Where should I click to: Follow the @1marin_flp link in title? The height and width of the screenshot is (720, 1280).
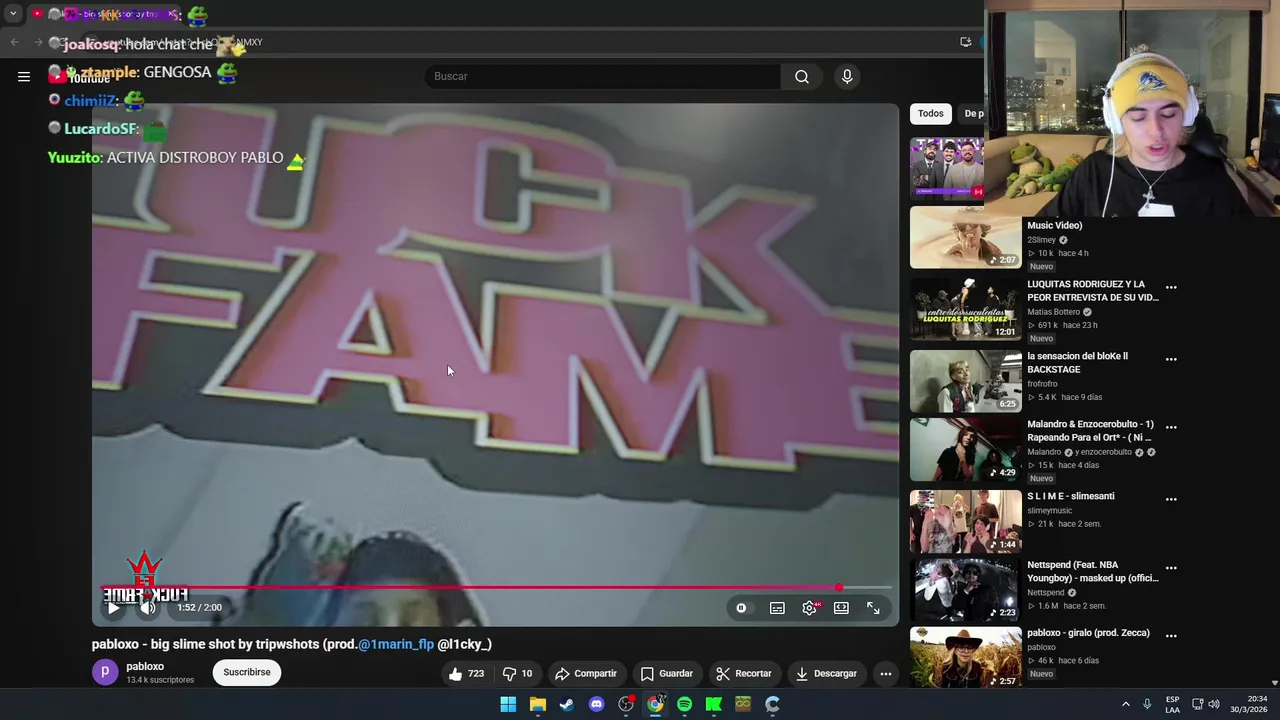pyautogui.click(x=396, y=644)
